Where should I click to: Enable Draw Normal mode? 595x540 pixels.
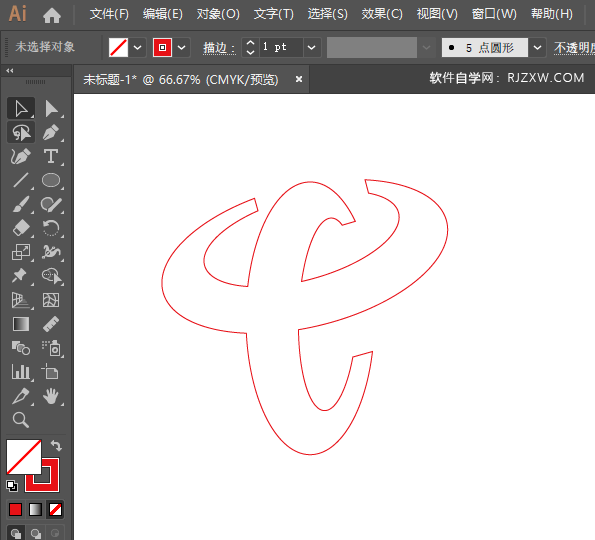coord(16,533)
